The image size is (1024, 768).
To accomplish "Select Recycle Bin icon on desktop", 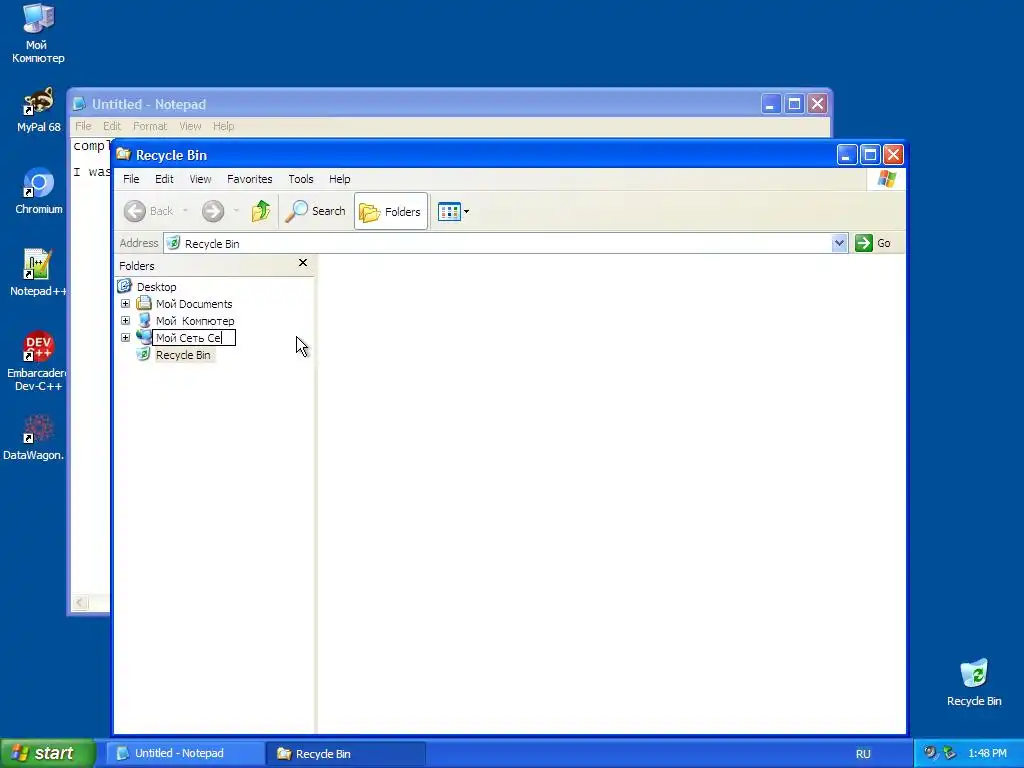I will [x=974, y=683].
